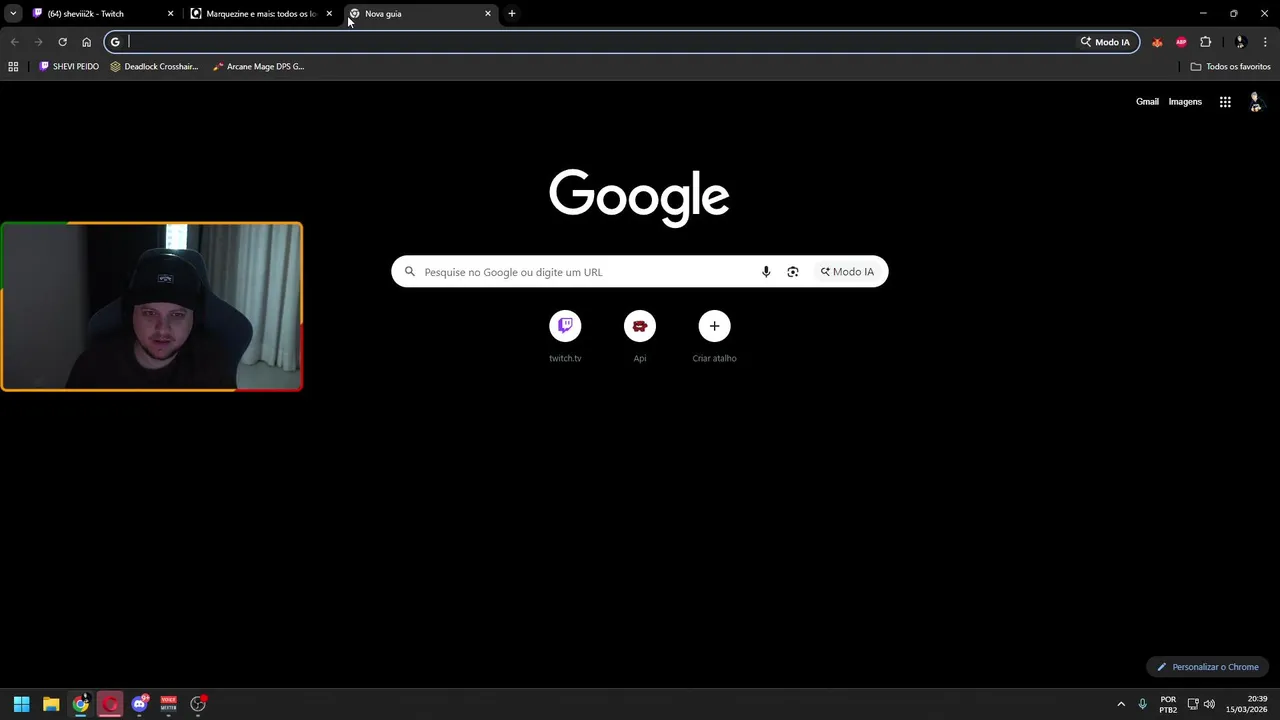Screen dimensions: 1280x720
Task: Open the Arcane Mage DPS bookmark
Action: click(x=258, y=67)
